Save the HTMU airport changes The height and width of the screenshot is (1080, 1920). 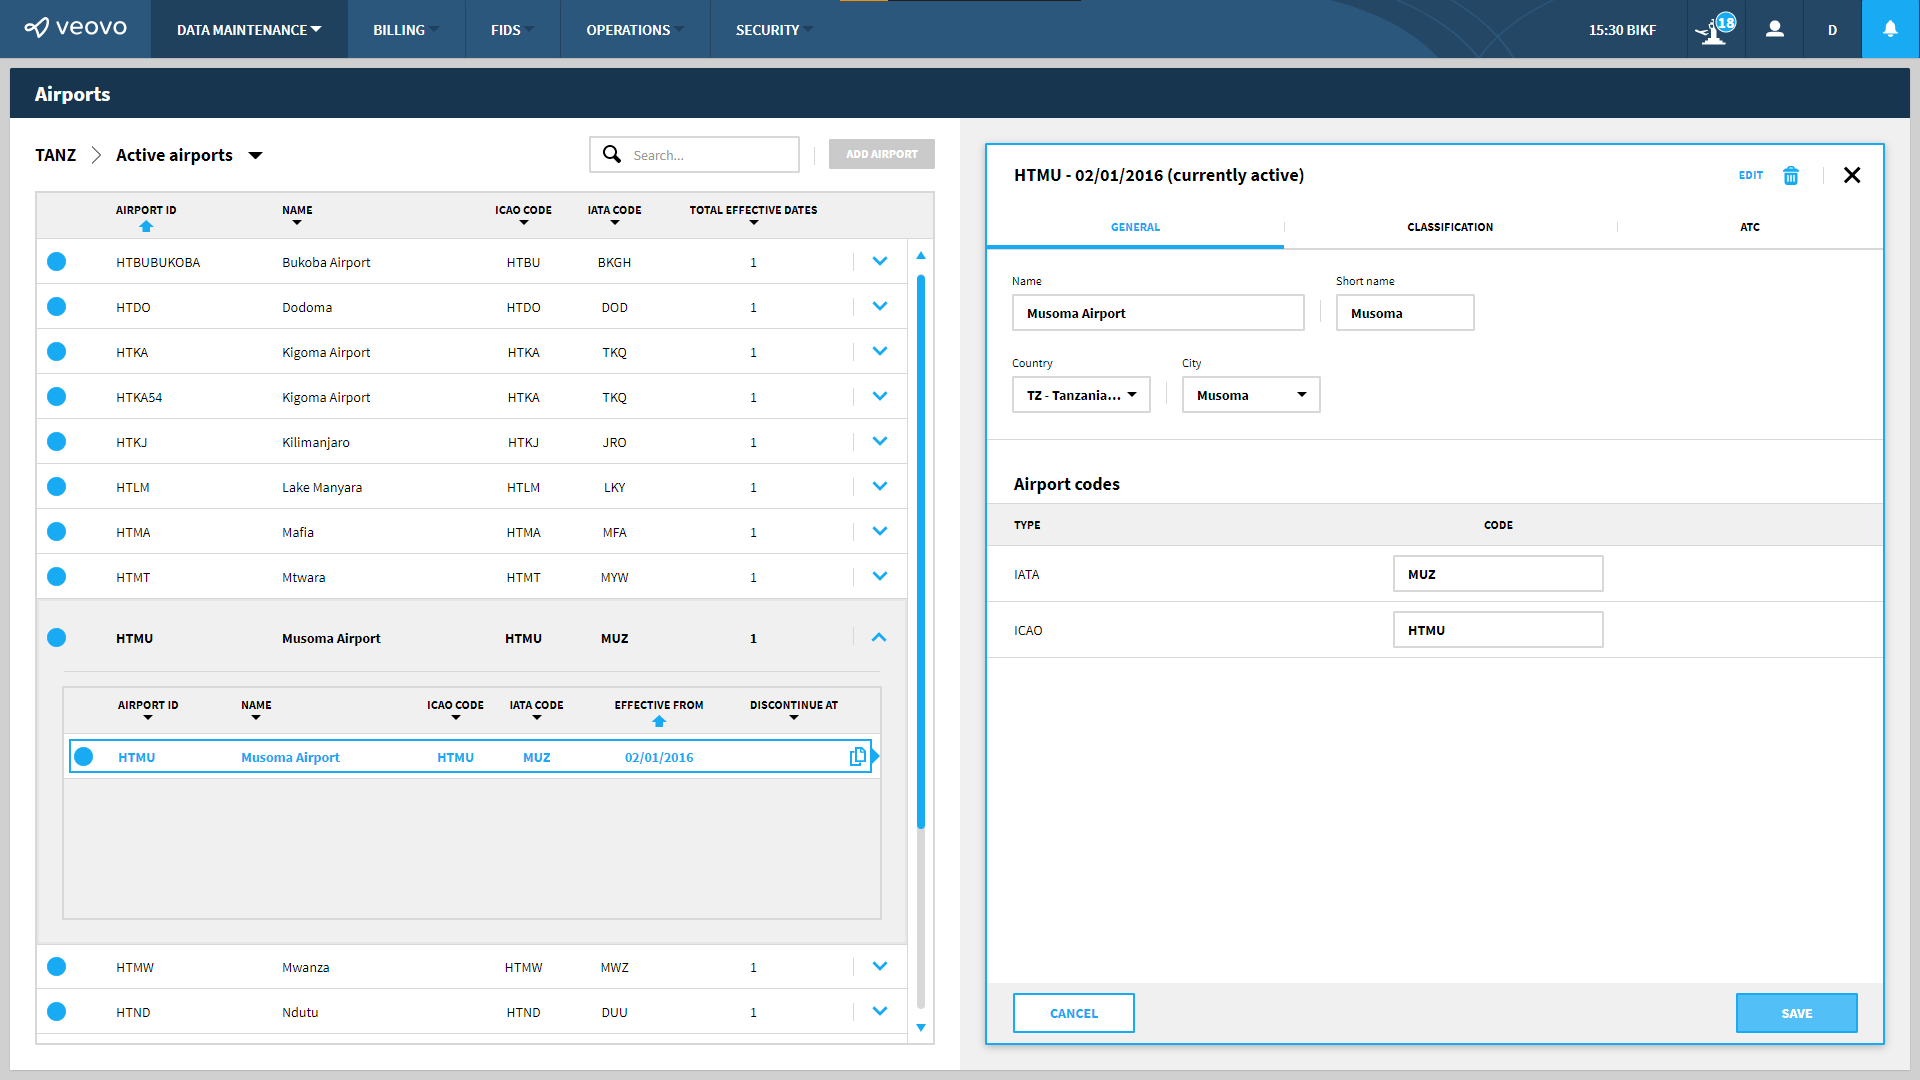[1796, 1013]
